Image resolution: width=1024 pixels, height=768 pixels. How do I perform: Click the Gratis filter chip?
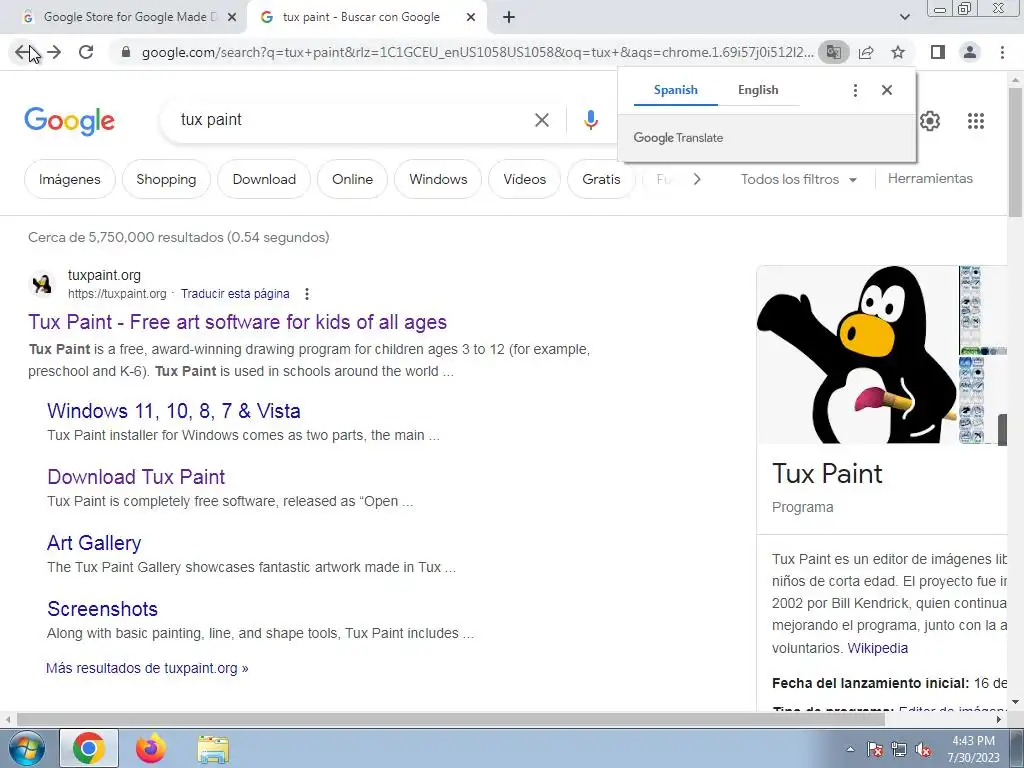pyautogui.click(x=601, y=179)
